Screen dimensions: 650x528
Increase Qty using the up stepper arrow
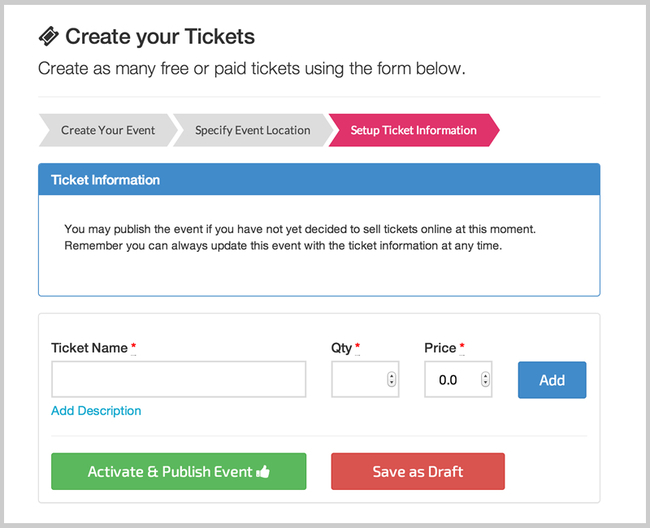pyautogui.click(x=391, y=376)
